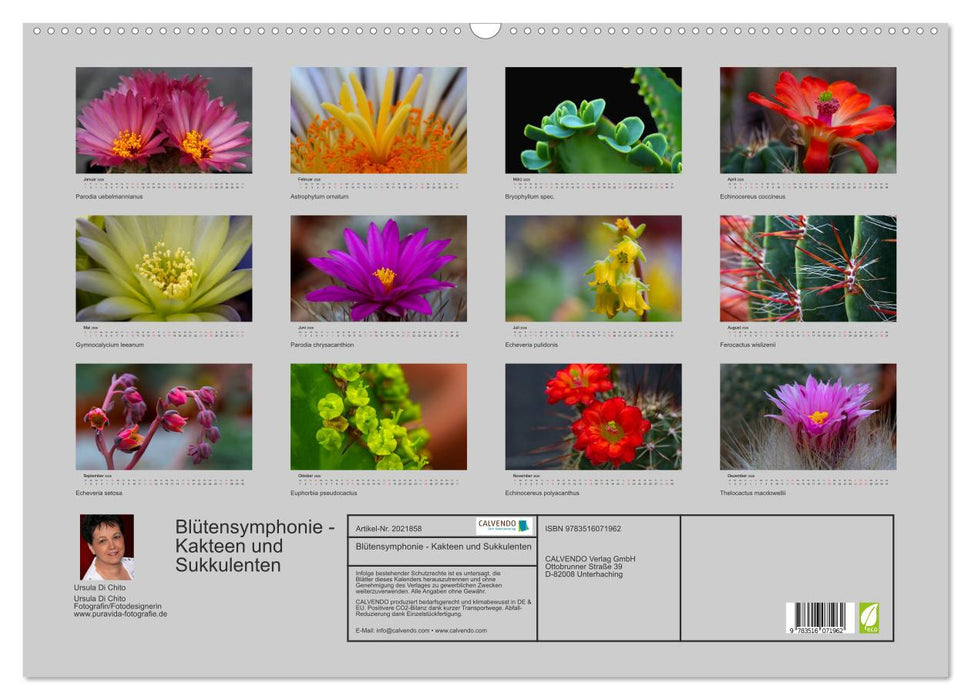This screenshot has width=971, height=700.
Task: Click the ISBN 9783516071962 text
Action: click(583, 528)
